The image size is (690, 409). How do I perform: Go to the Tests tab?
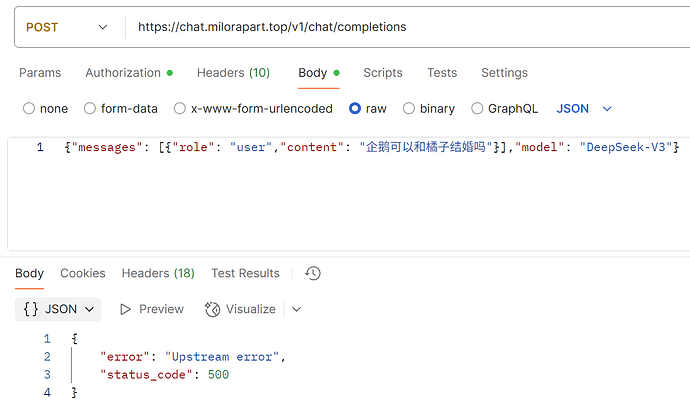click(x=442, y=73)
